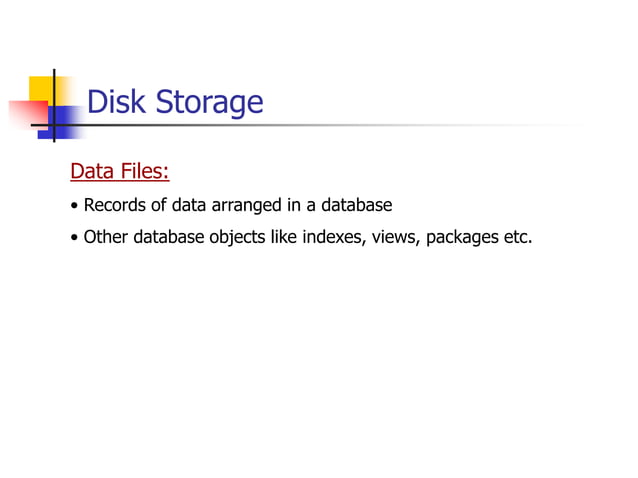Click 'etc.' at end of second bullet
Viewport: 638px width, 478px height.
coord(518,237)
